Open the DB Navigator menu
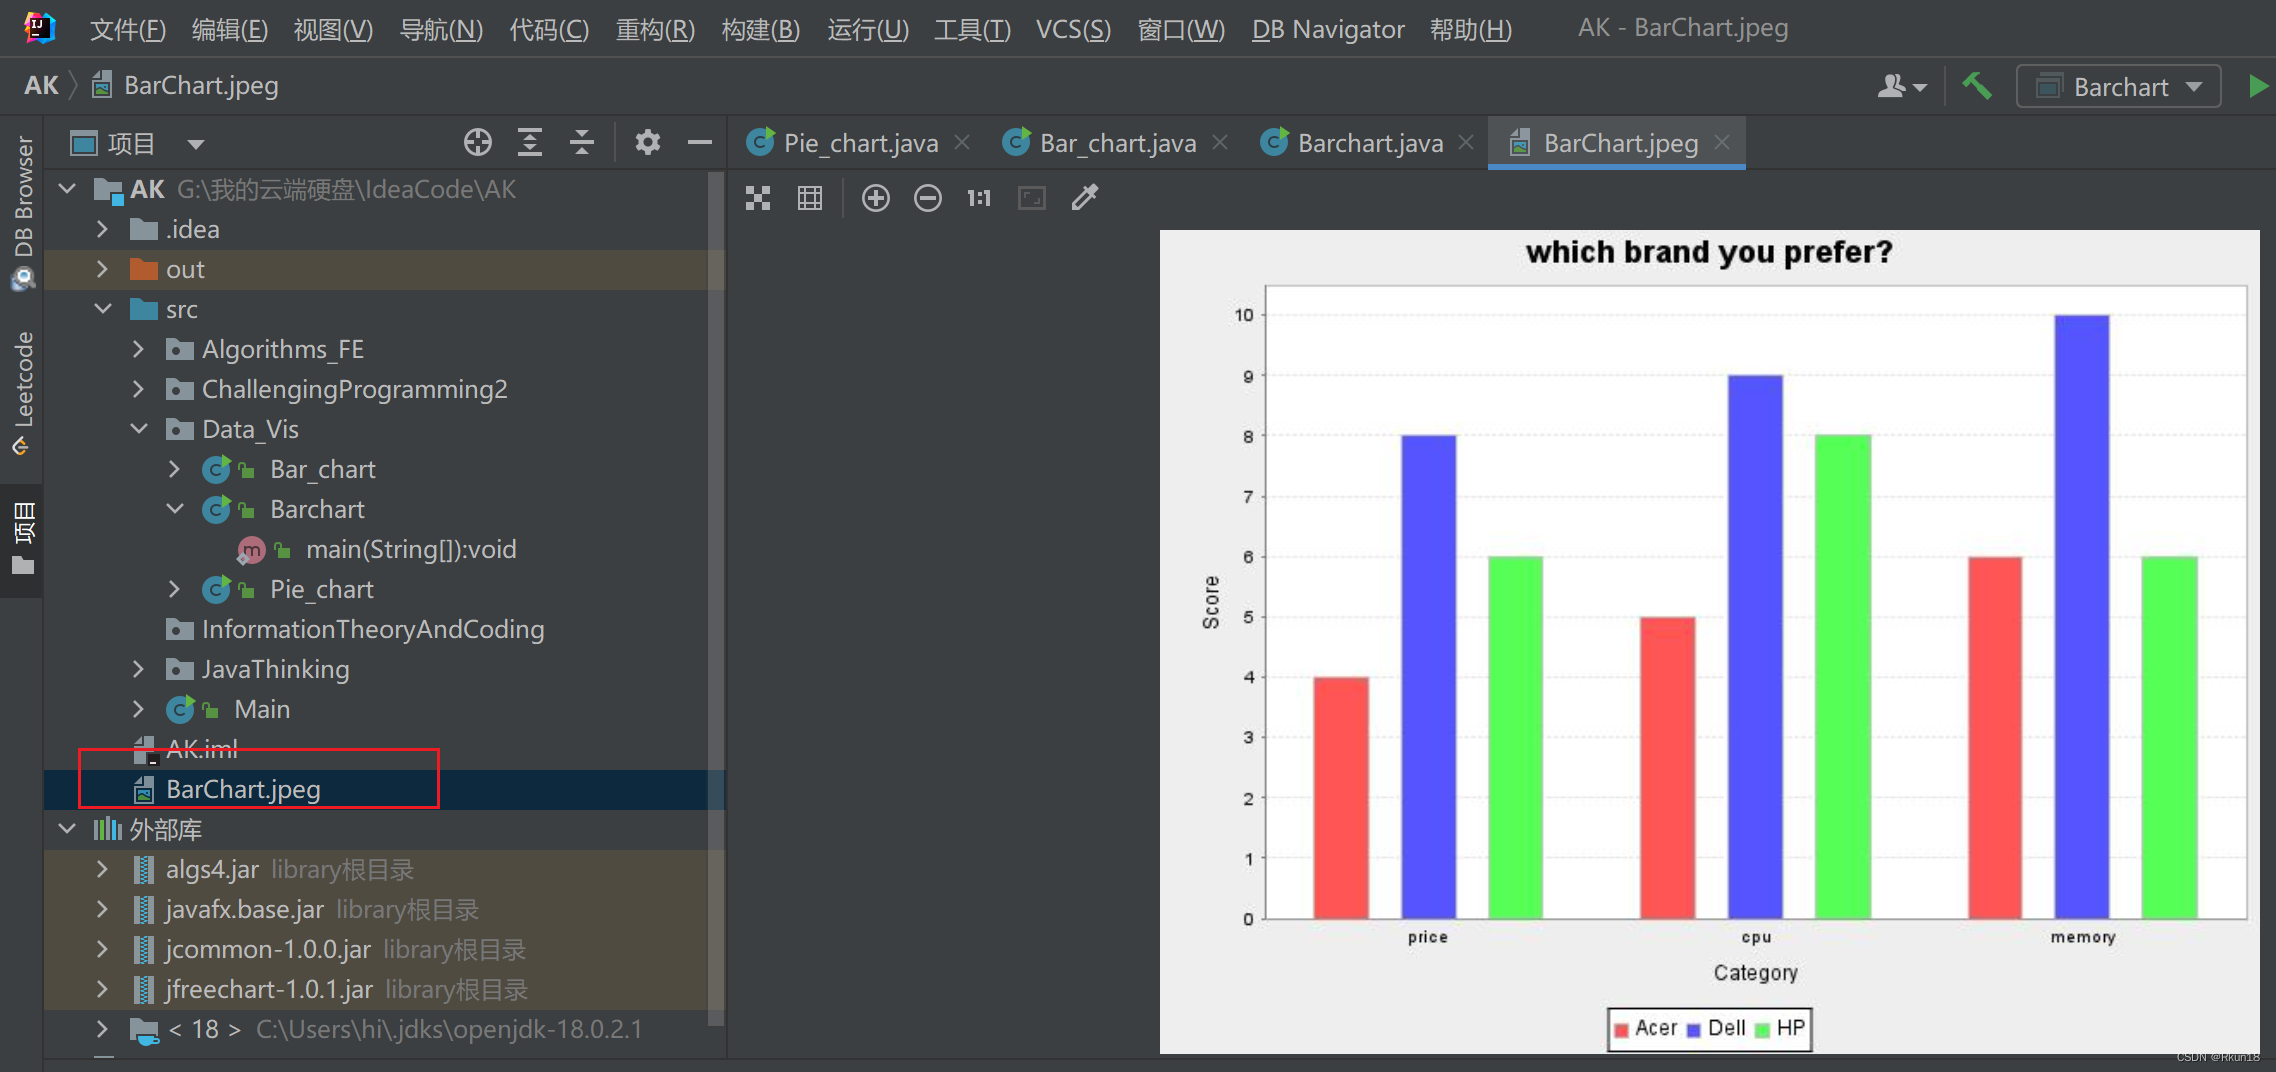Screen dimensions: 2276x1072 pos(1328,29)
